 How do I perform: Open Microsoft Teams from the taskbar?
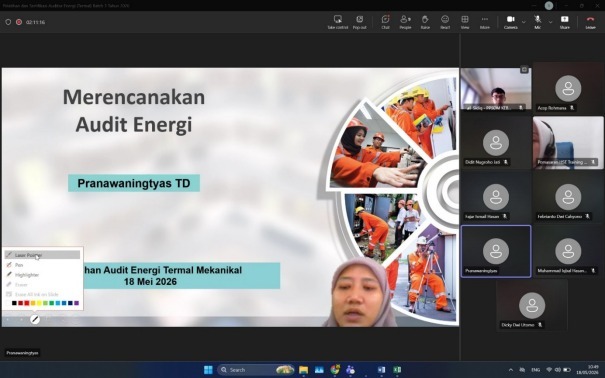click(350, 370)
